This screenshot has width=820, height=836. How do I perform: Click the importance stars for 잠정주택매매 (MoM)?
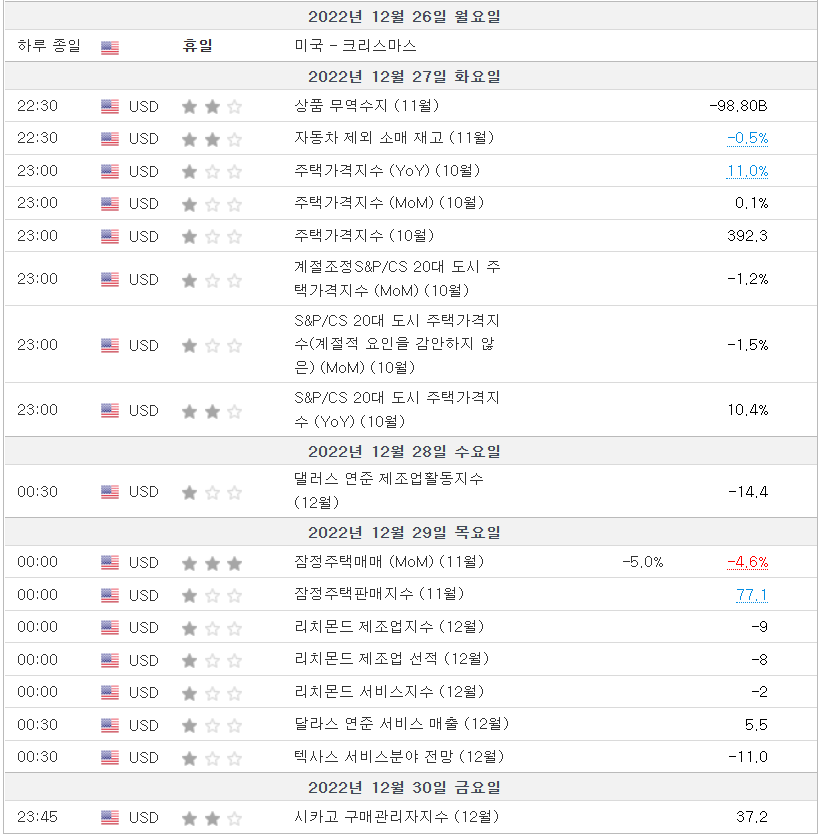pyautogui.click(x=212, y=563)
